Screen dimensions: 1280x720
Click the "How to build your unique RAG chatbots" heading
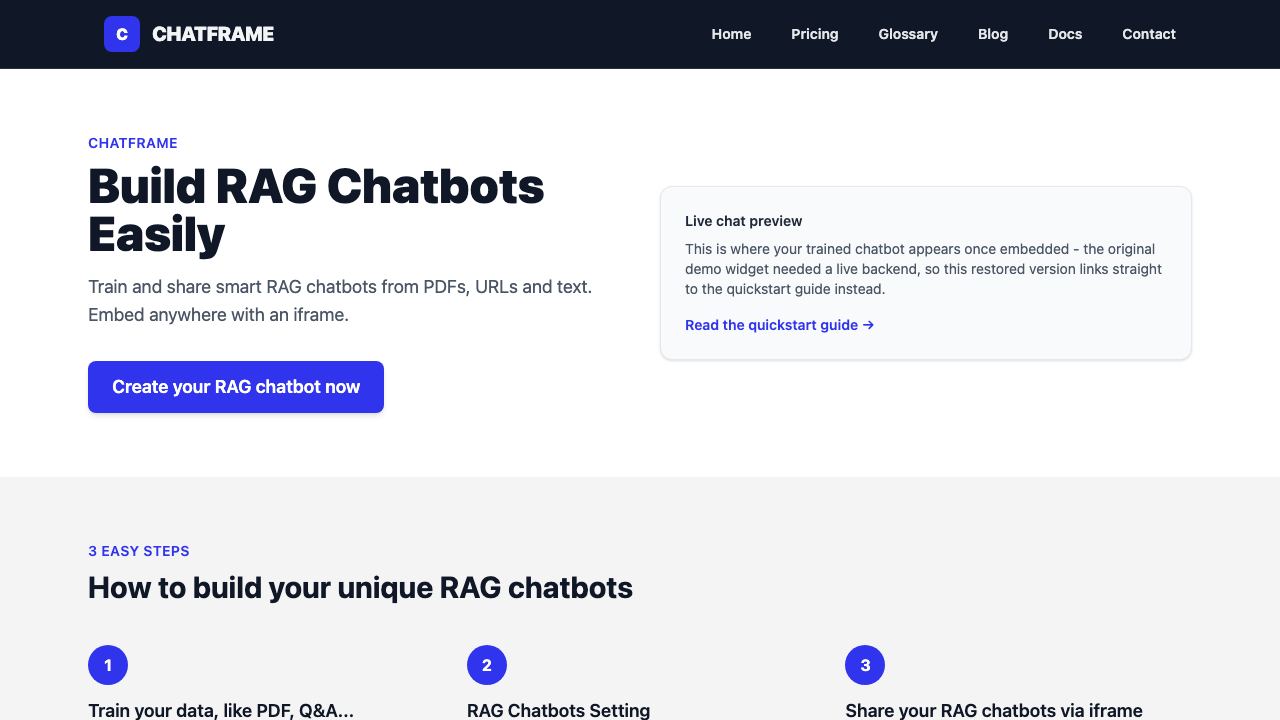pos(360,587)
